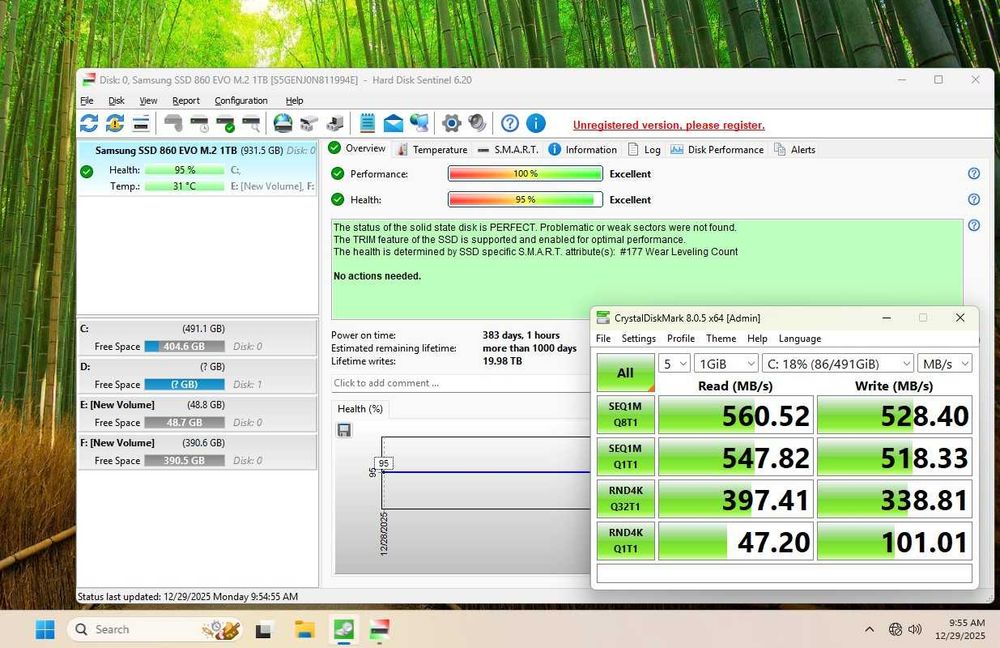Click the blue Refresh arrows icon in the toolbar
1000x648 pixels.
89,123
